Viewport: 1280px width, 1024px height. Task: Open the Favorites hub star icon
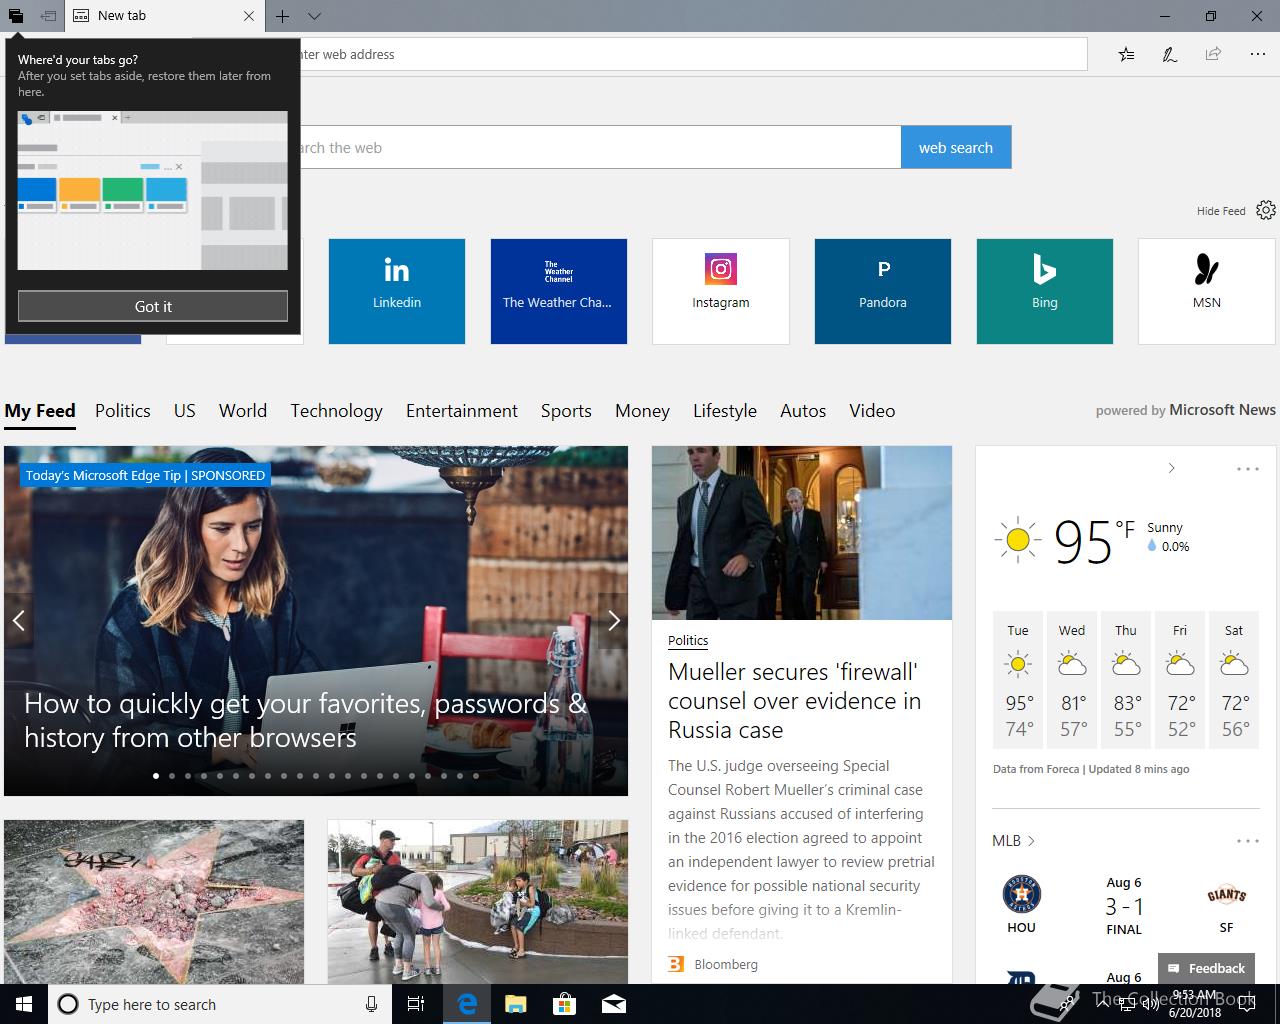point(1127,54)
